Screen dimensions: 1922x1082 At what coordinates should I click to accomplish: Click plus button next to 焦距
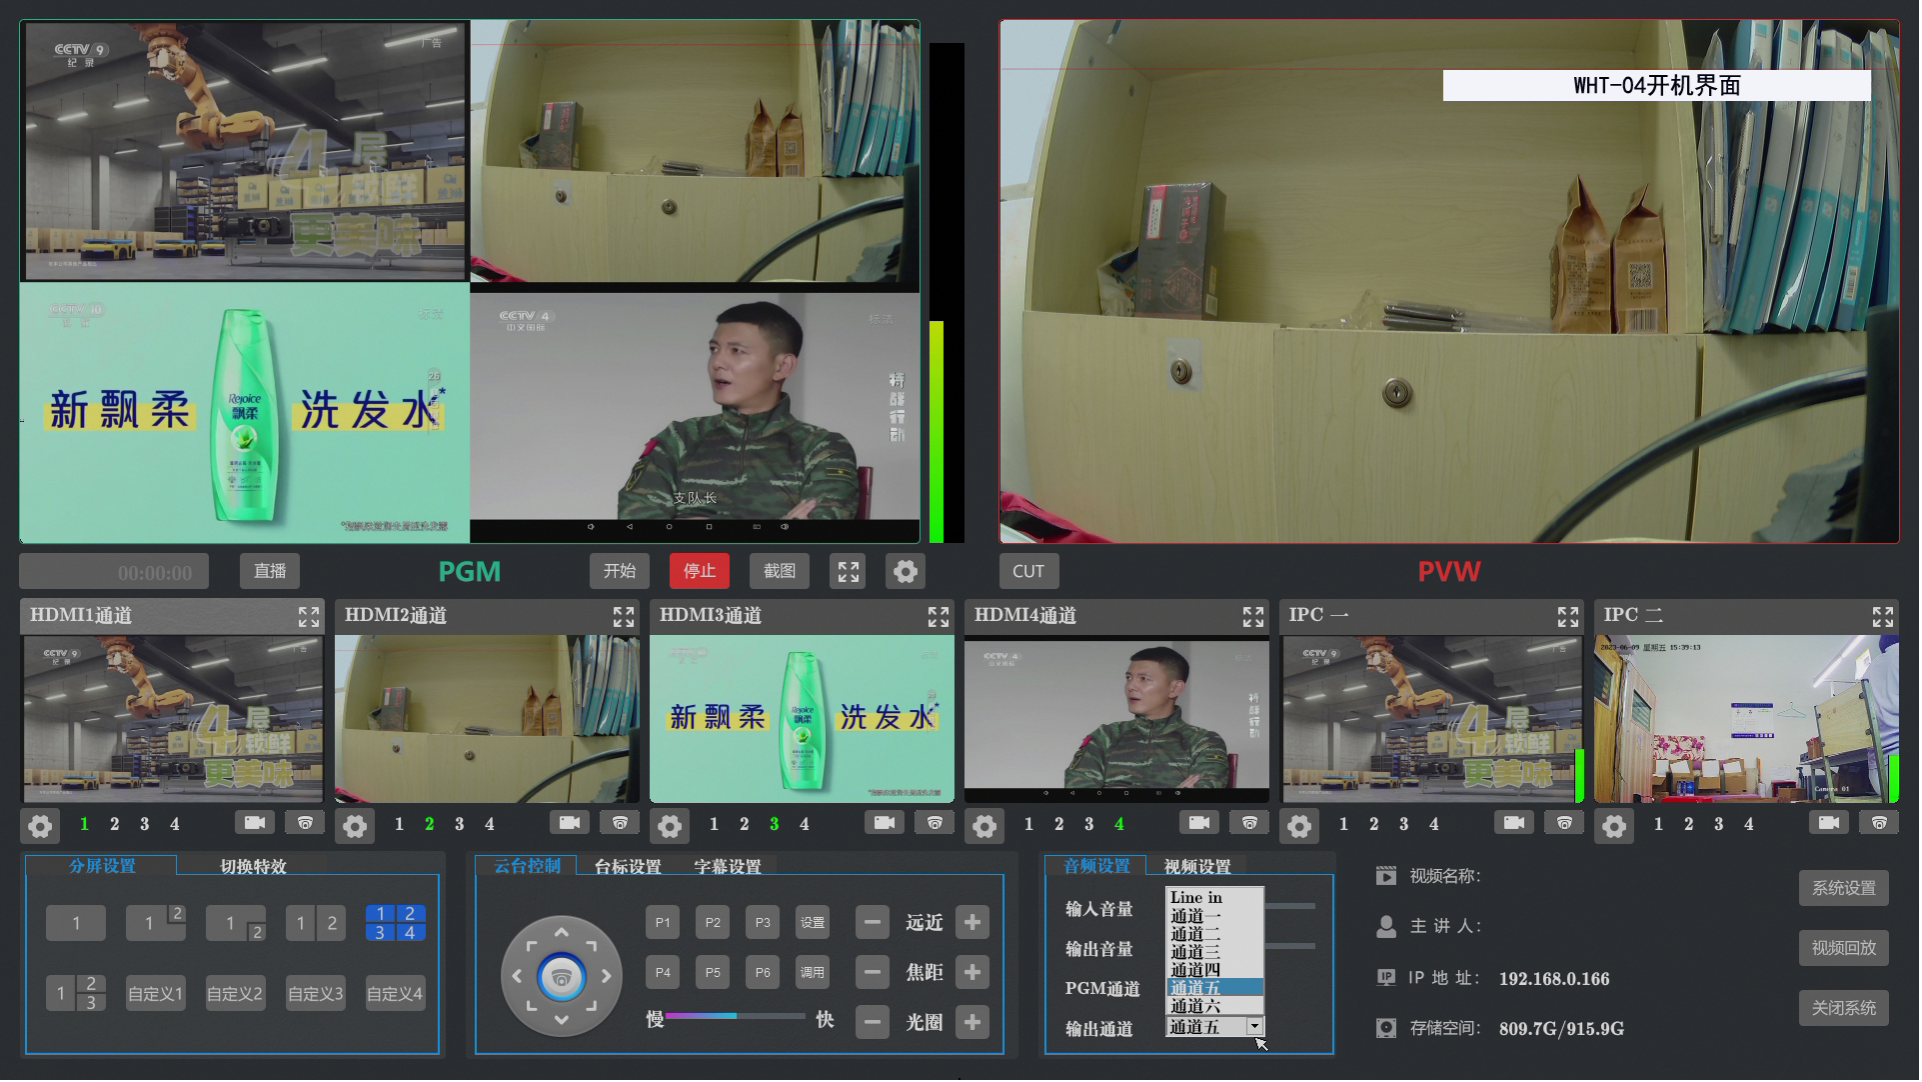[x=972, y=972]
